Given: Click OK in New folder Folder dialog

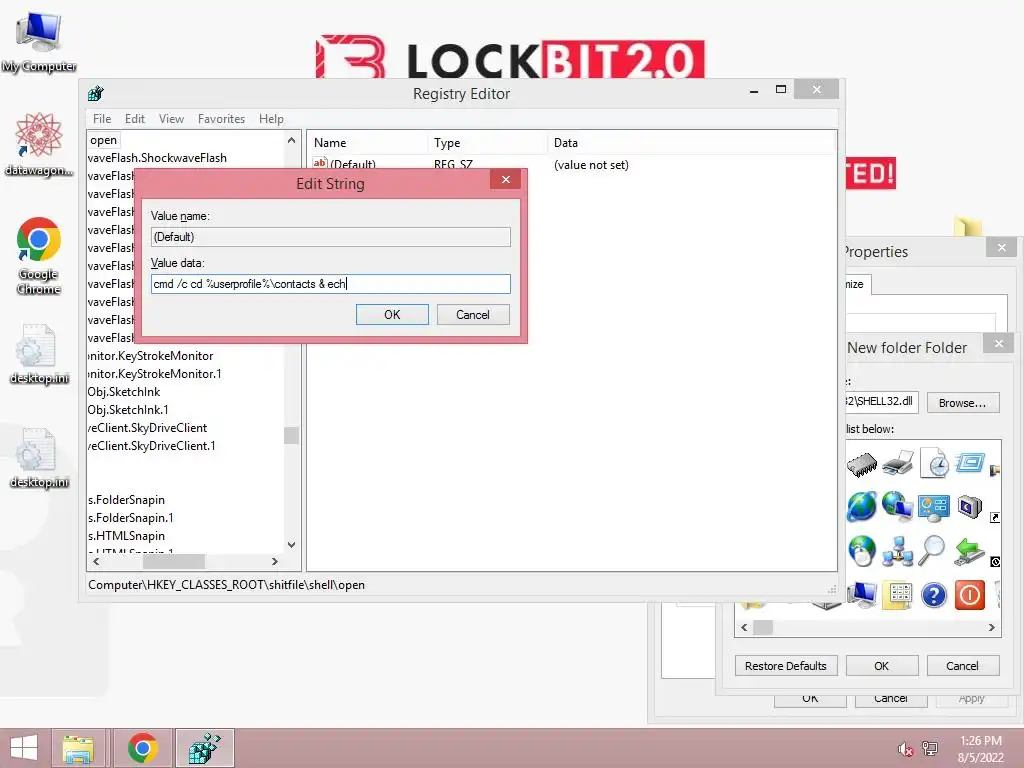Looking at the screenshot, I should [882, 665].
